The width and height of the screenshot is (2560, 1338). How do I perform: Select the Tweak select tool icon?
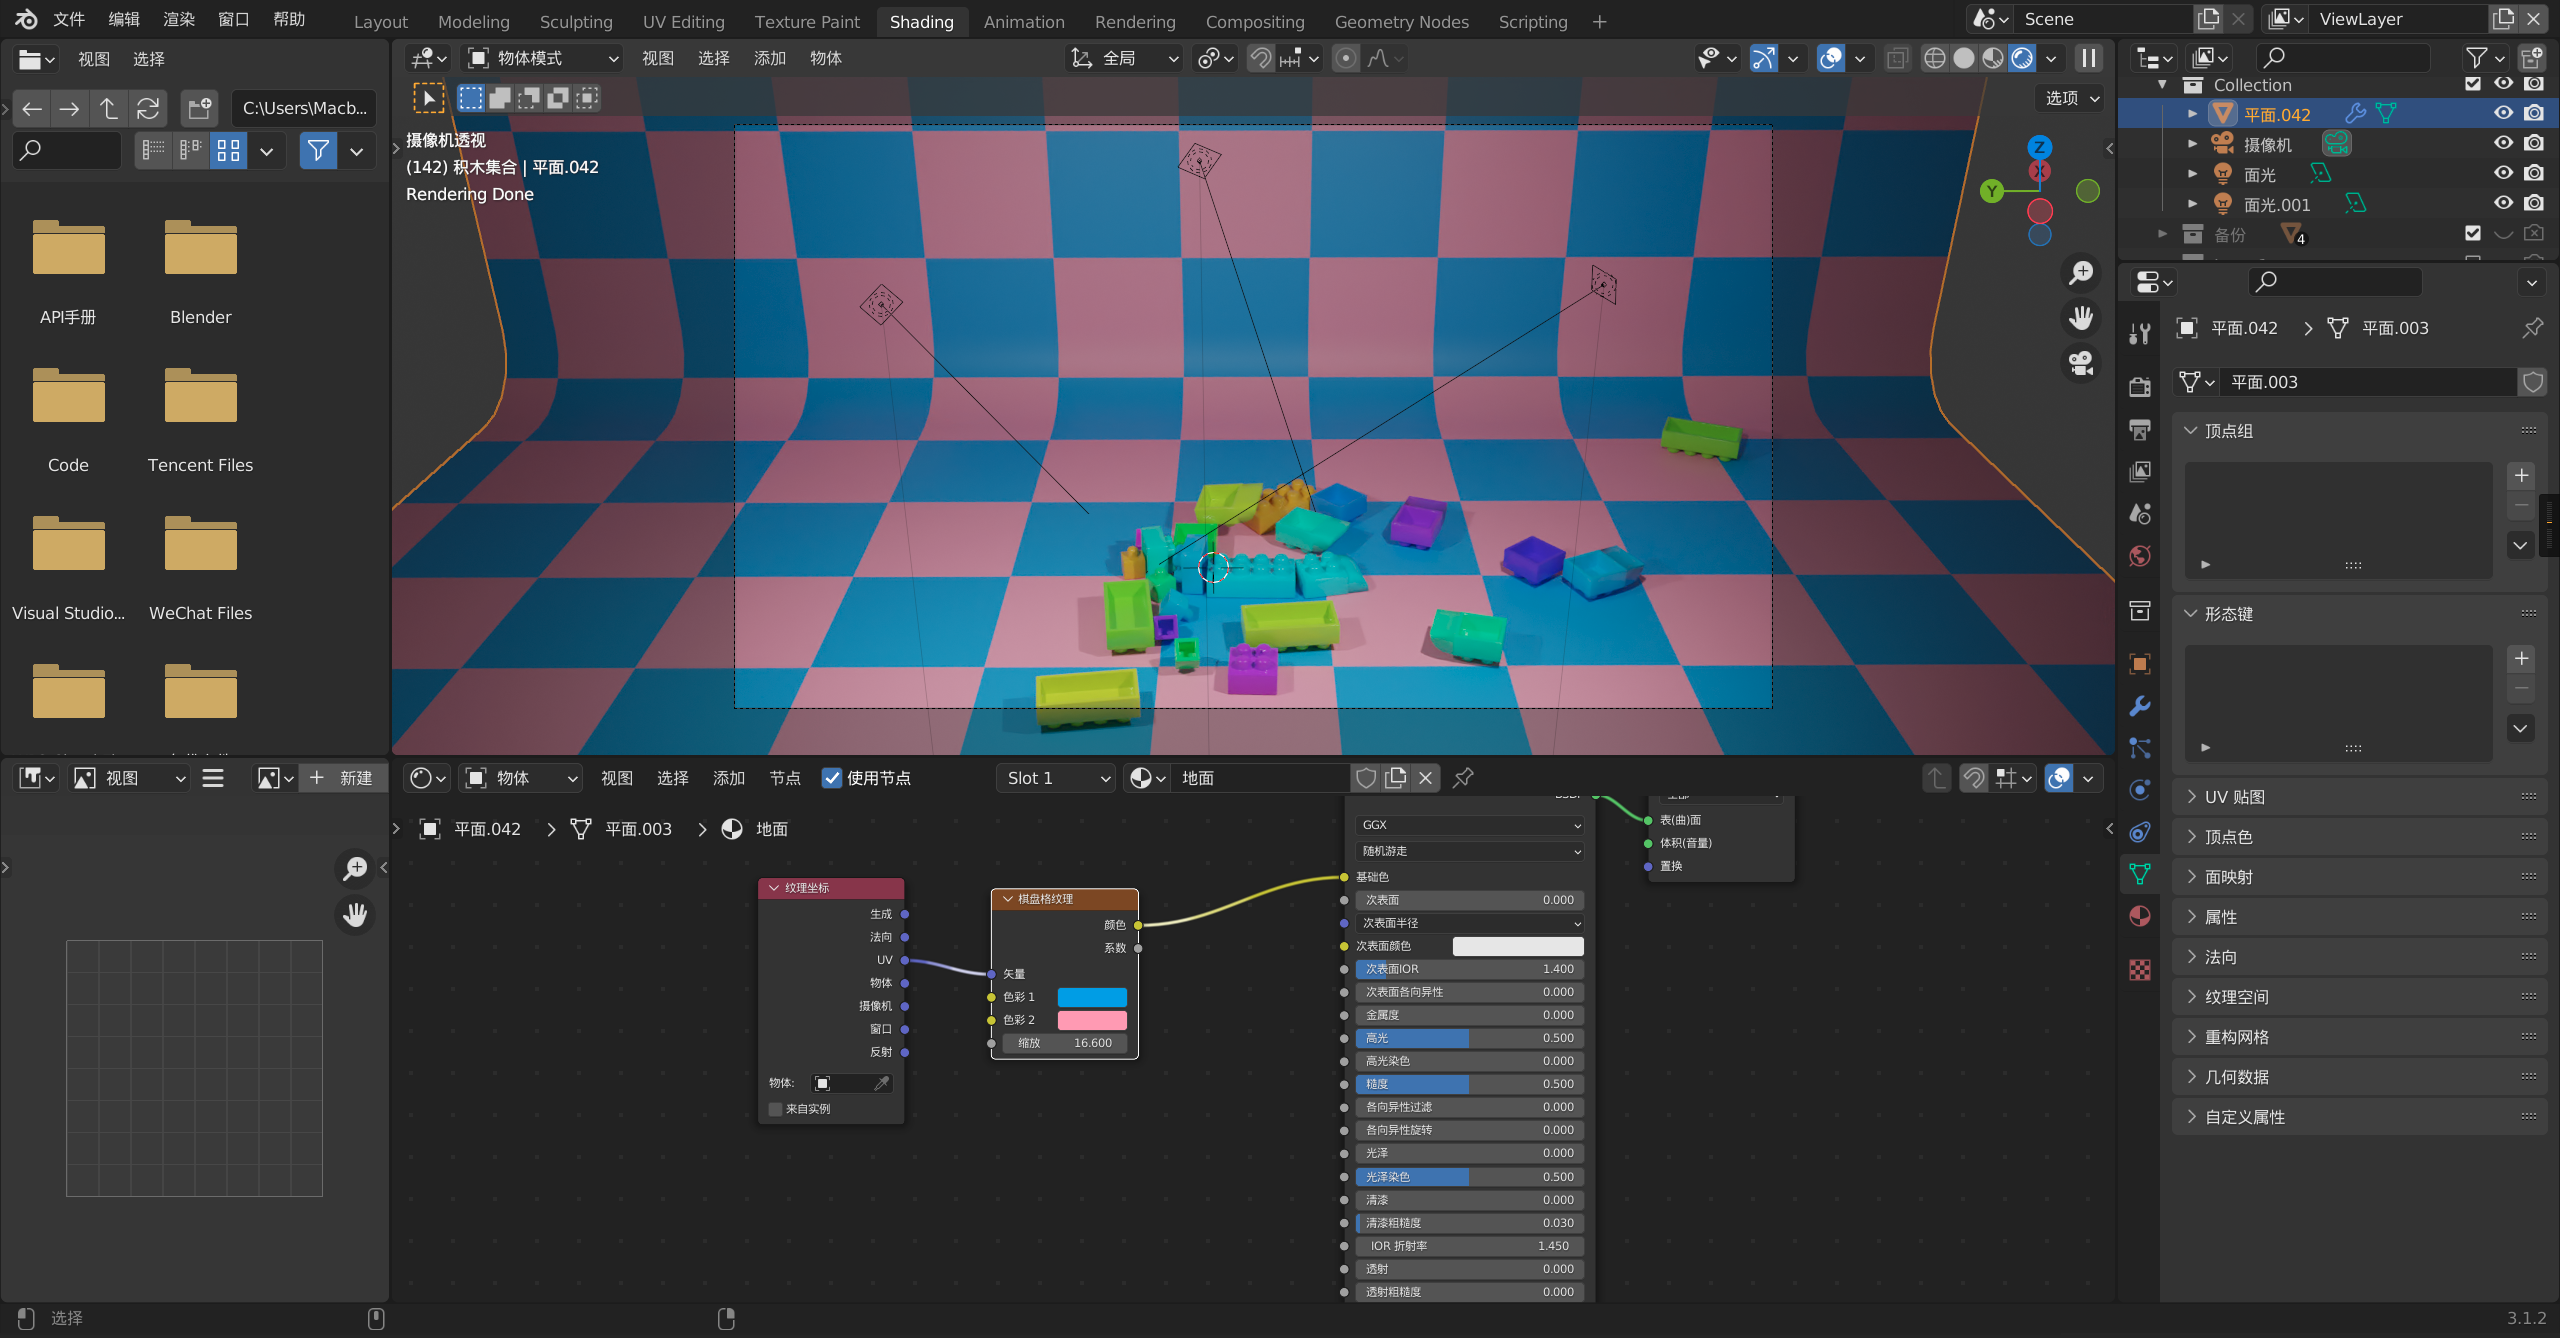point(429,98)
